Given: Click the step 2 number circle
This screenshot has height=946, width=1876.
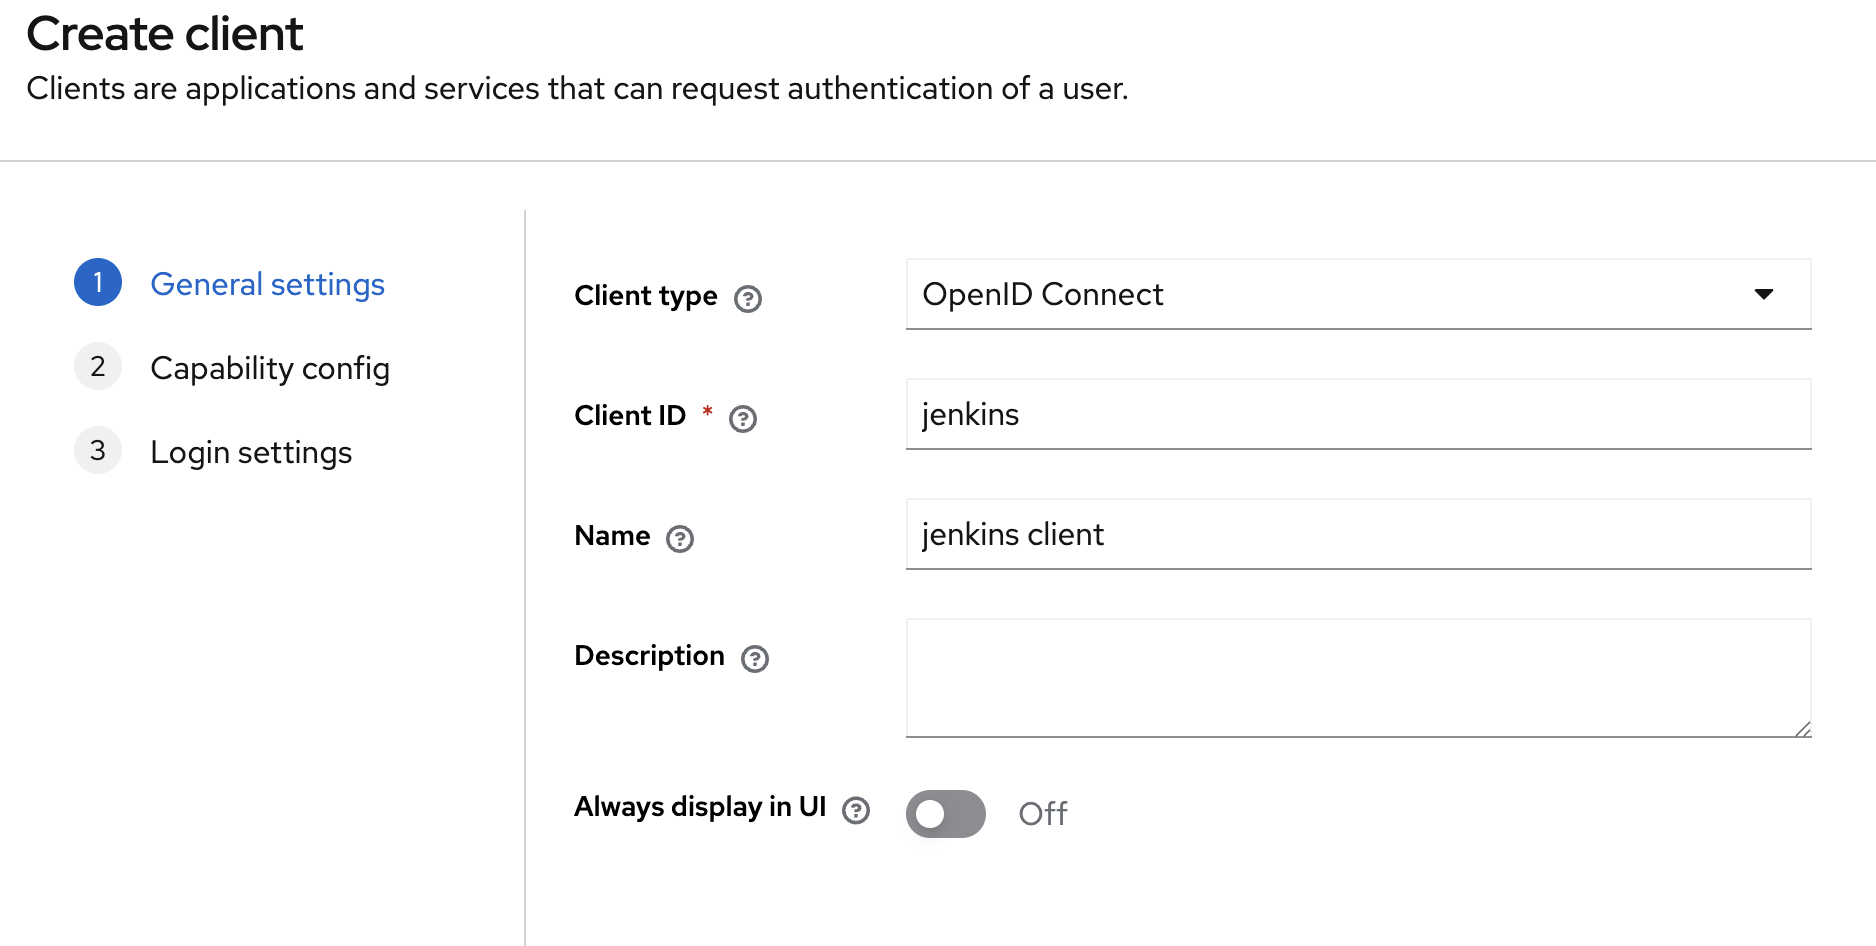Looking at the screenshot, I should coord(98,366).
